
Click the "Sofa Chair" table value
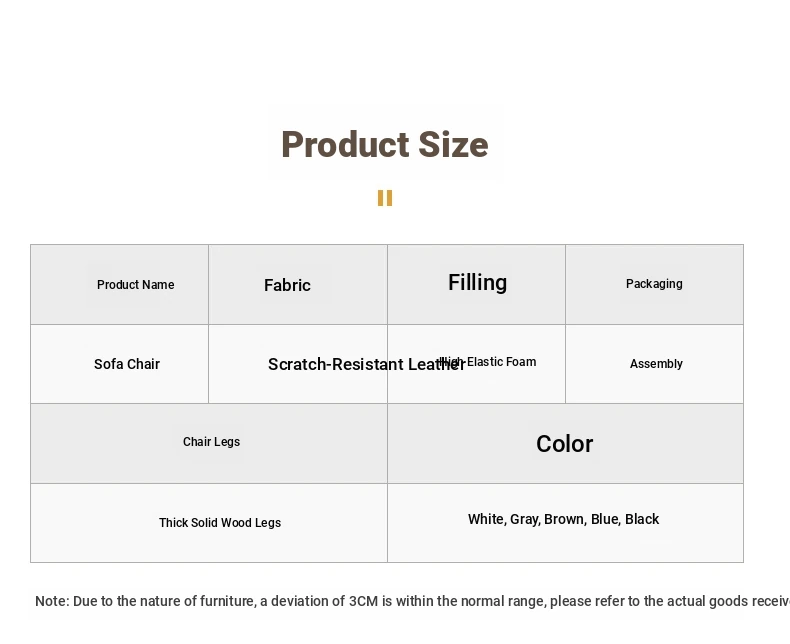(x=127, y=364)
